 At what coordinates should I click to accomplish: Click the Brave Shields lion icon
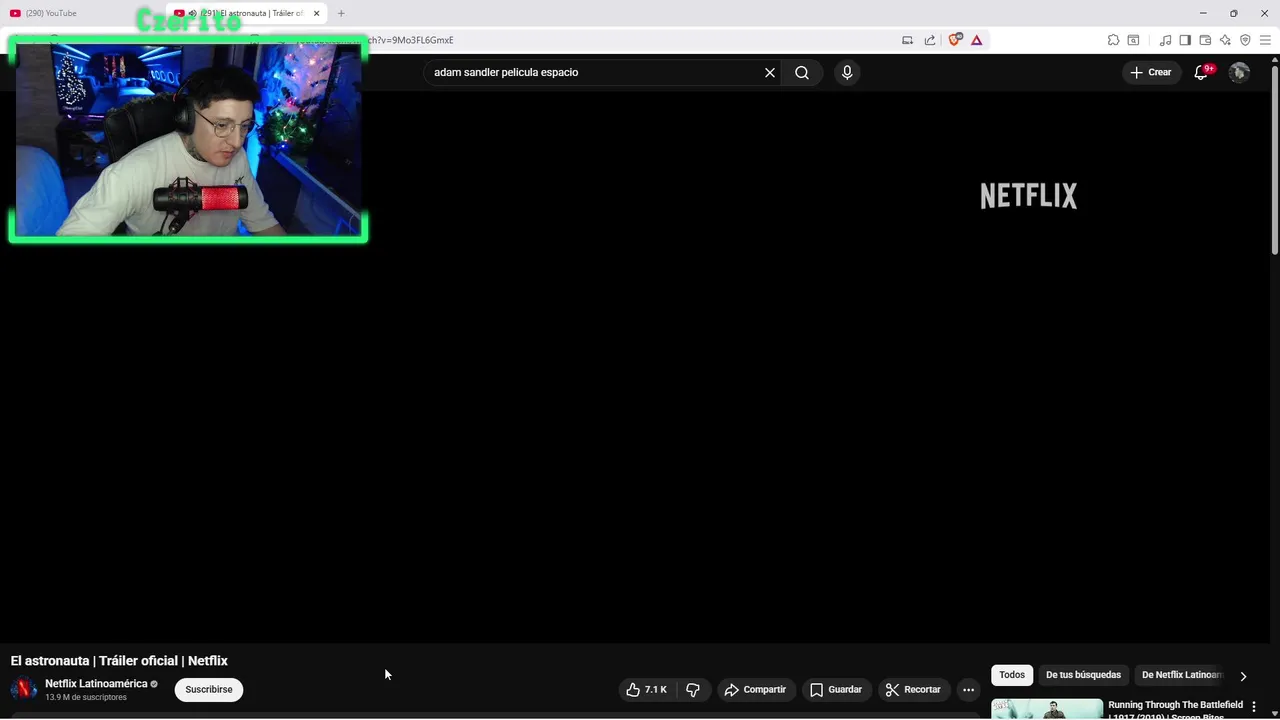coord(954,40)
